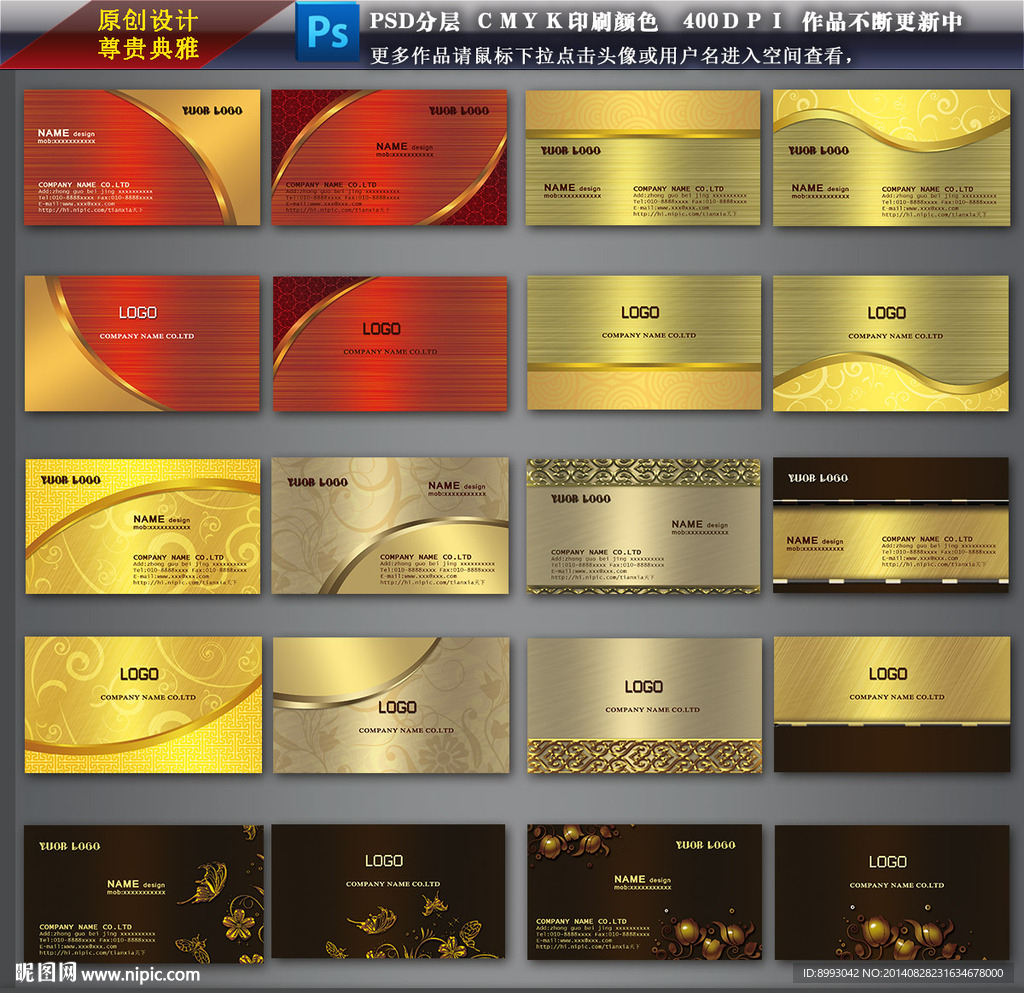Viewport: 1024px width, 993px height.
Task: Click YUOR LOGO text on dark butterfly front card
Action: 69,846
